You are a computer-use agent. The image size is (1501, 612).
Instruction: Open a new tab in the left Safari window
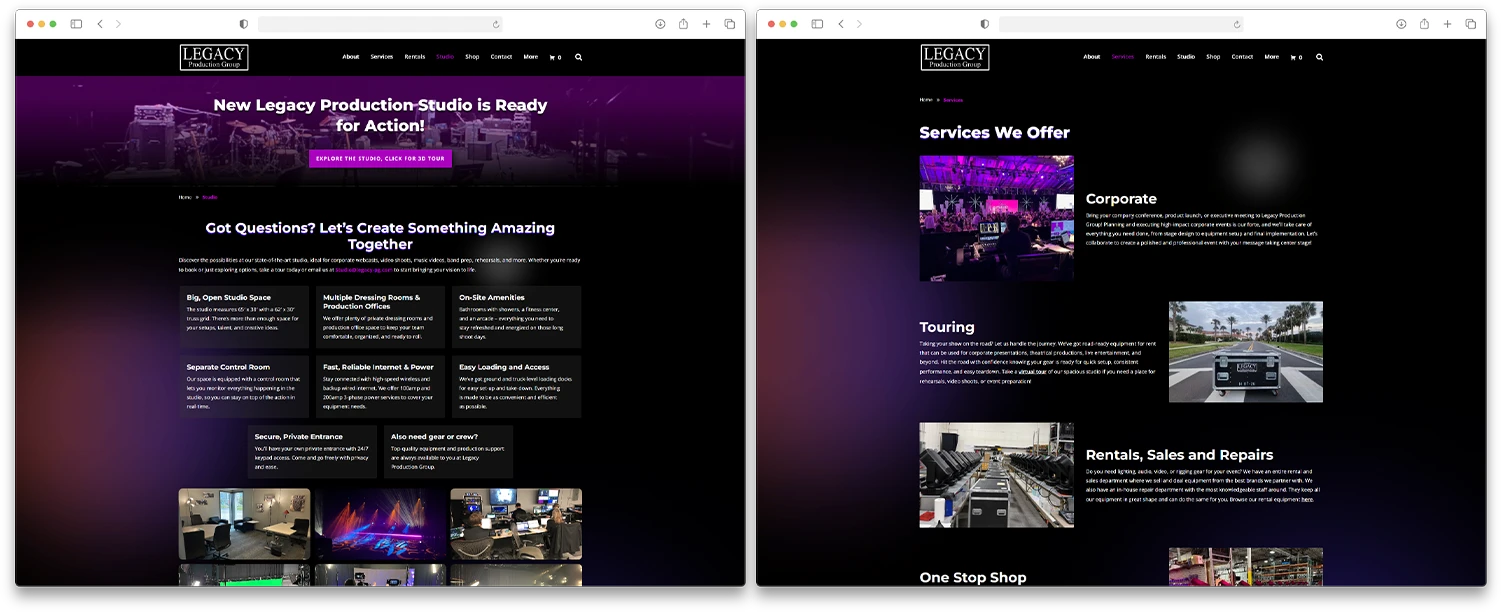point(706,22)
